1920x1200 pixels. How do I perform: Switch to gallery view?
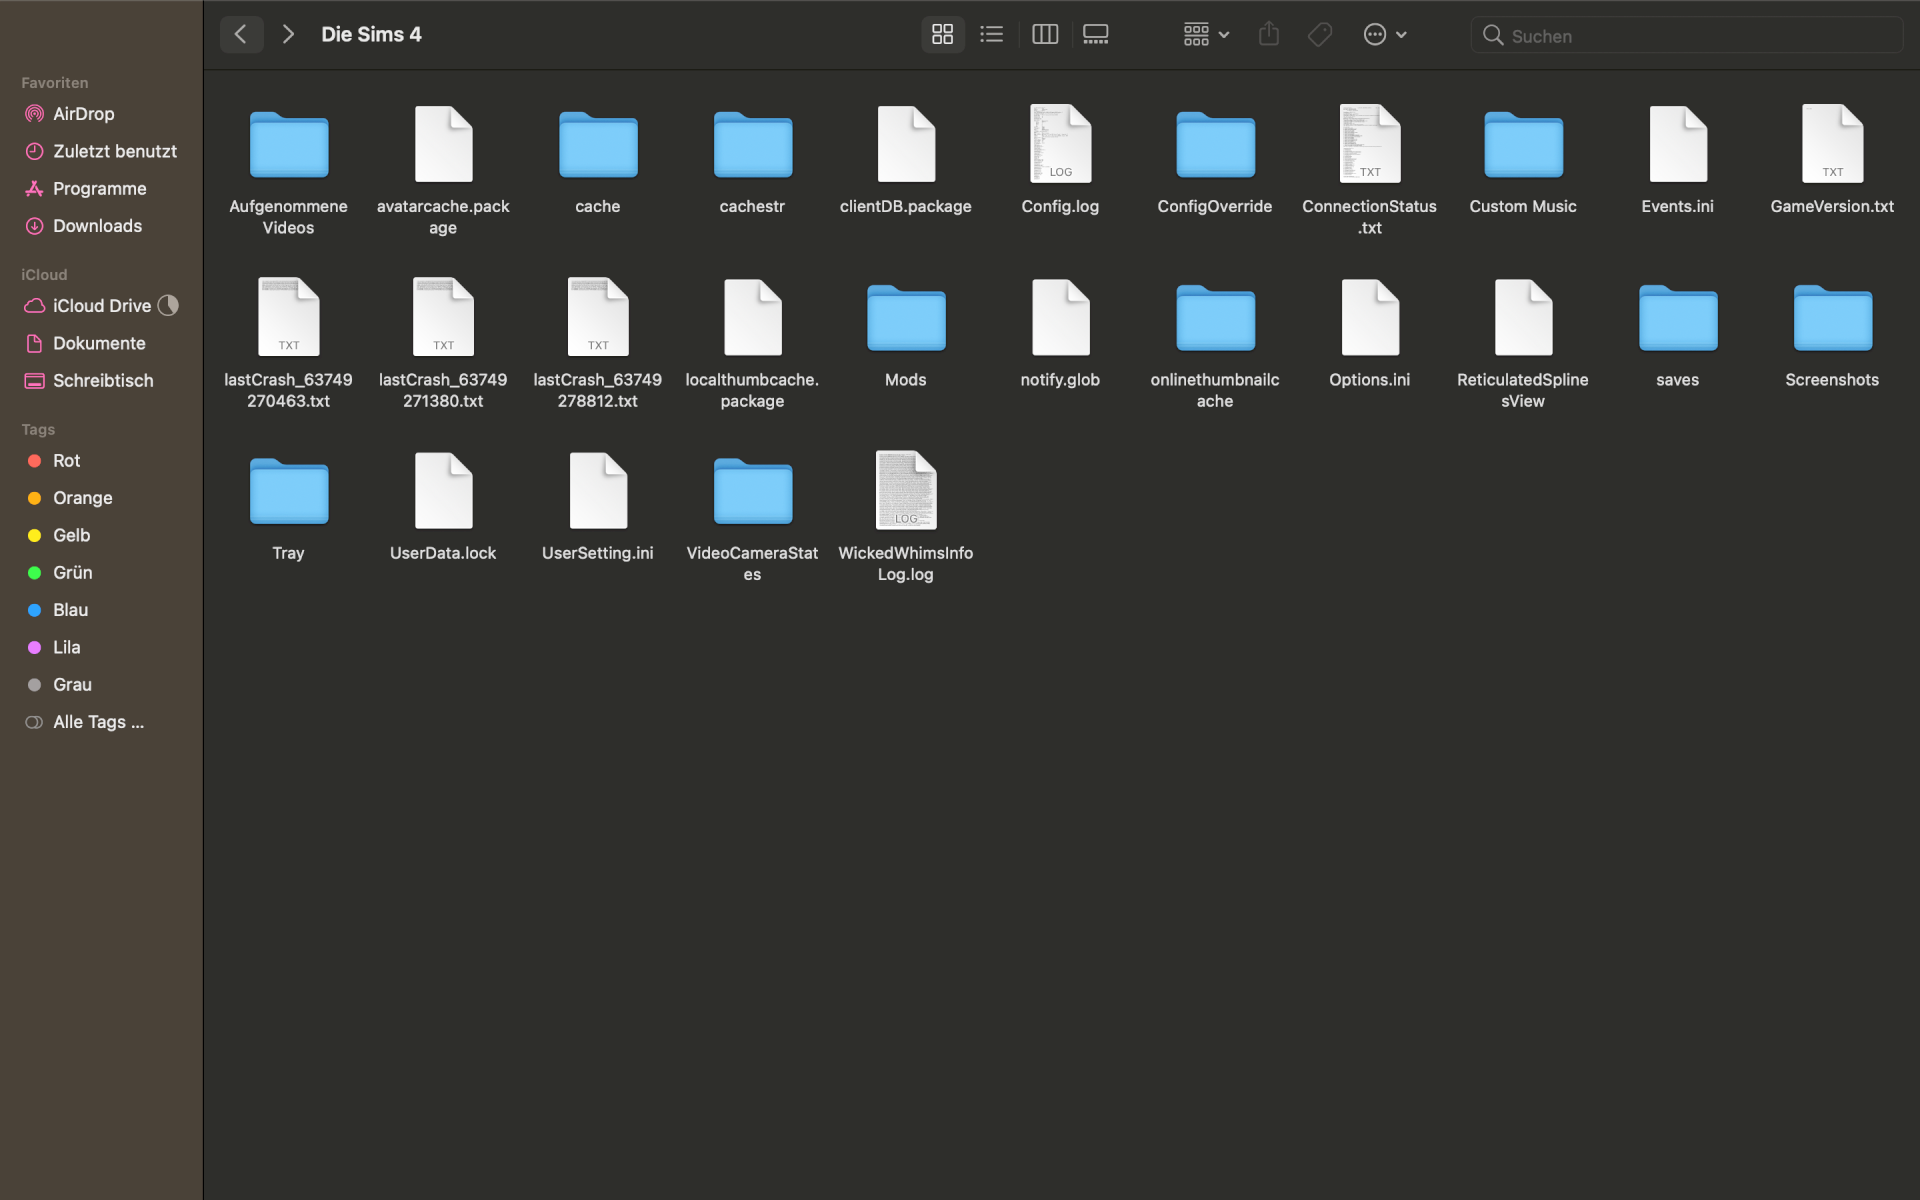pyautogui.click(x=1096, y=35)
